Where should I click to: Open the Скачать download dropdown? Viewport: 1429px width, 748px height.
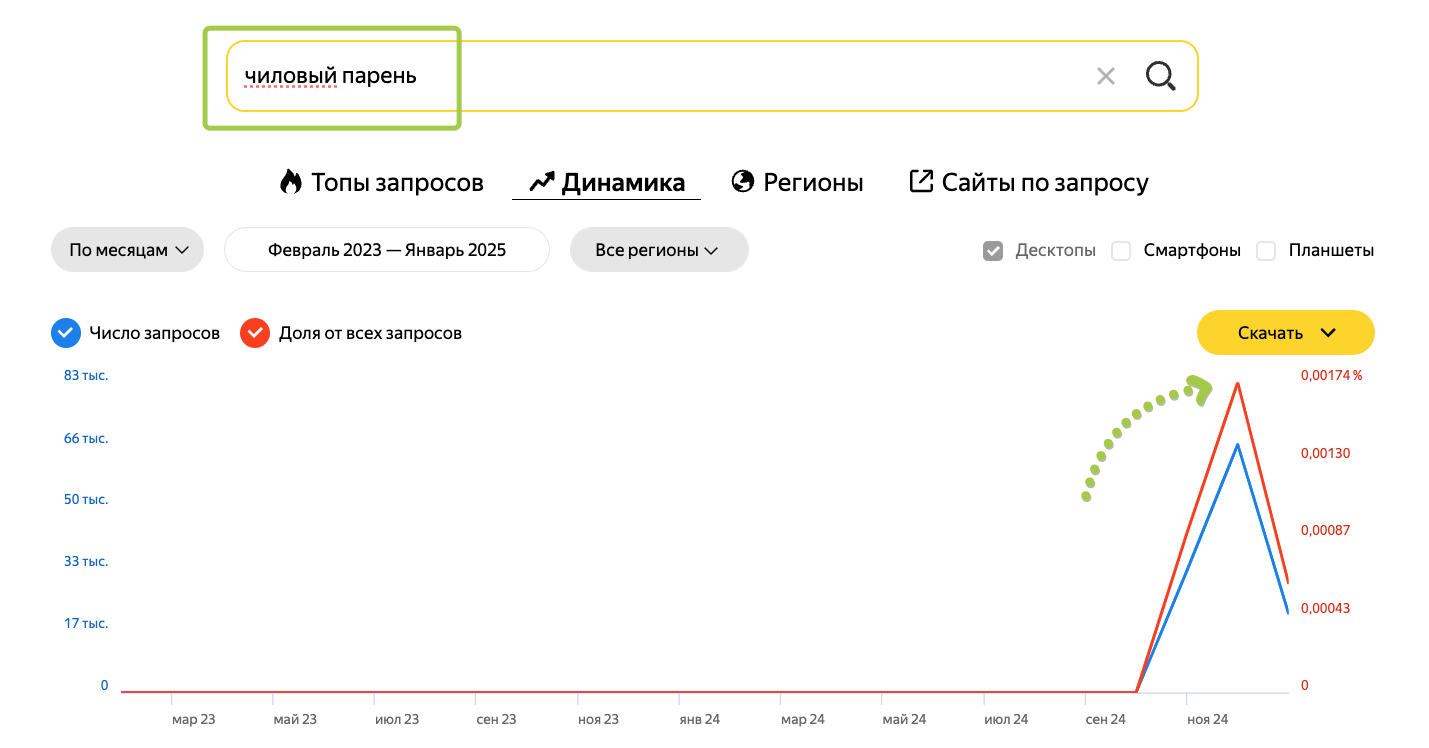tap(1285, 333)
